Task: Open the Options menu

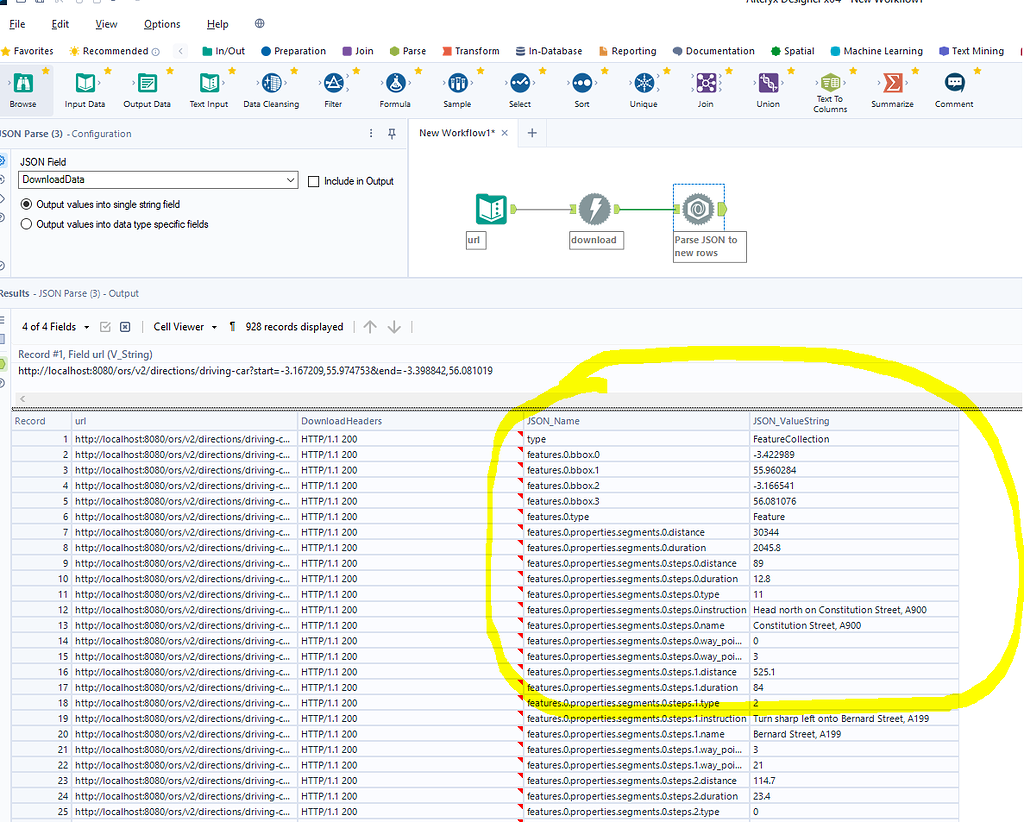Action: click(x=162, y=24)
